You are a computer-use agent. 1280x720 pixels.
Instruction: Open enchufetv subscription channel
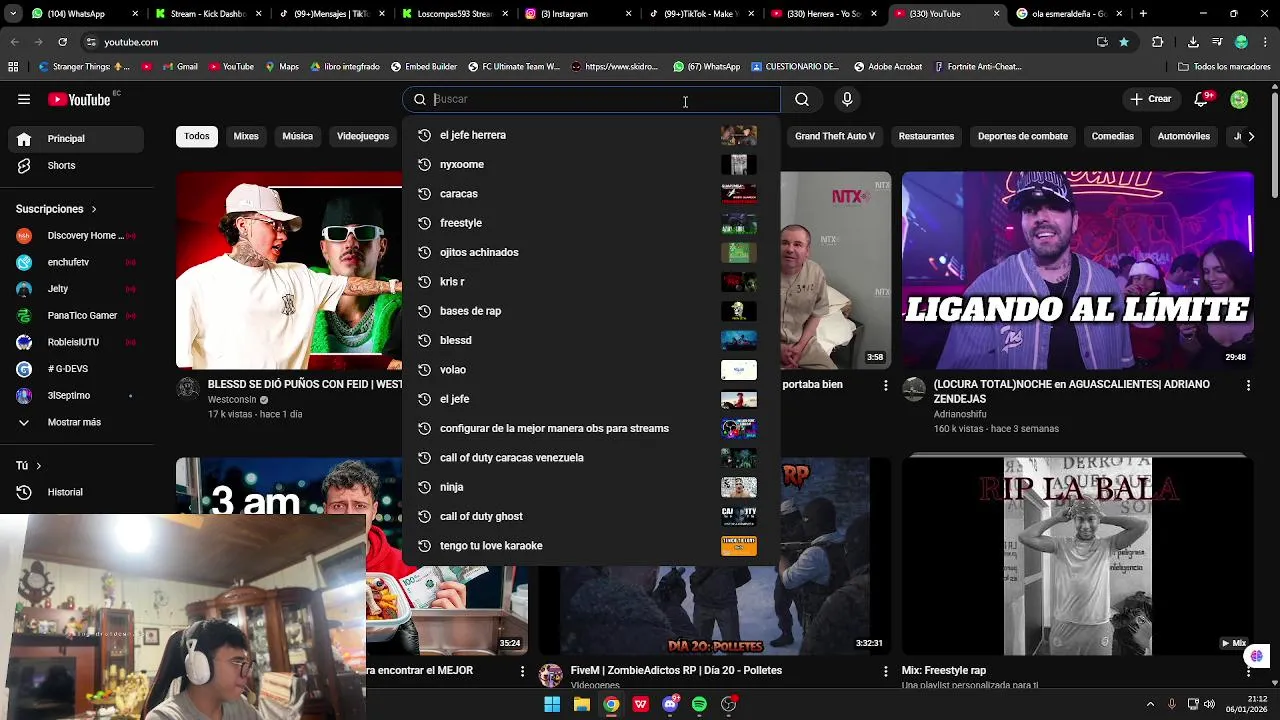[x=76, y=262]
